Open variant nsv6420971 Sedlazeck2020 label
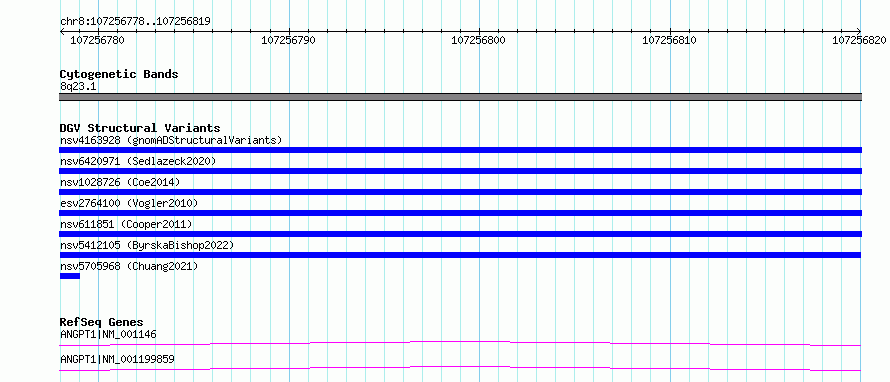890x382 pixels. pos(138,161)
